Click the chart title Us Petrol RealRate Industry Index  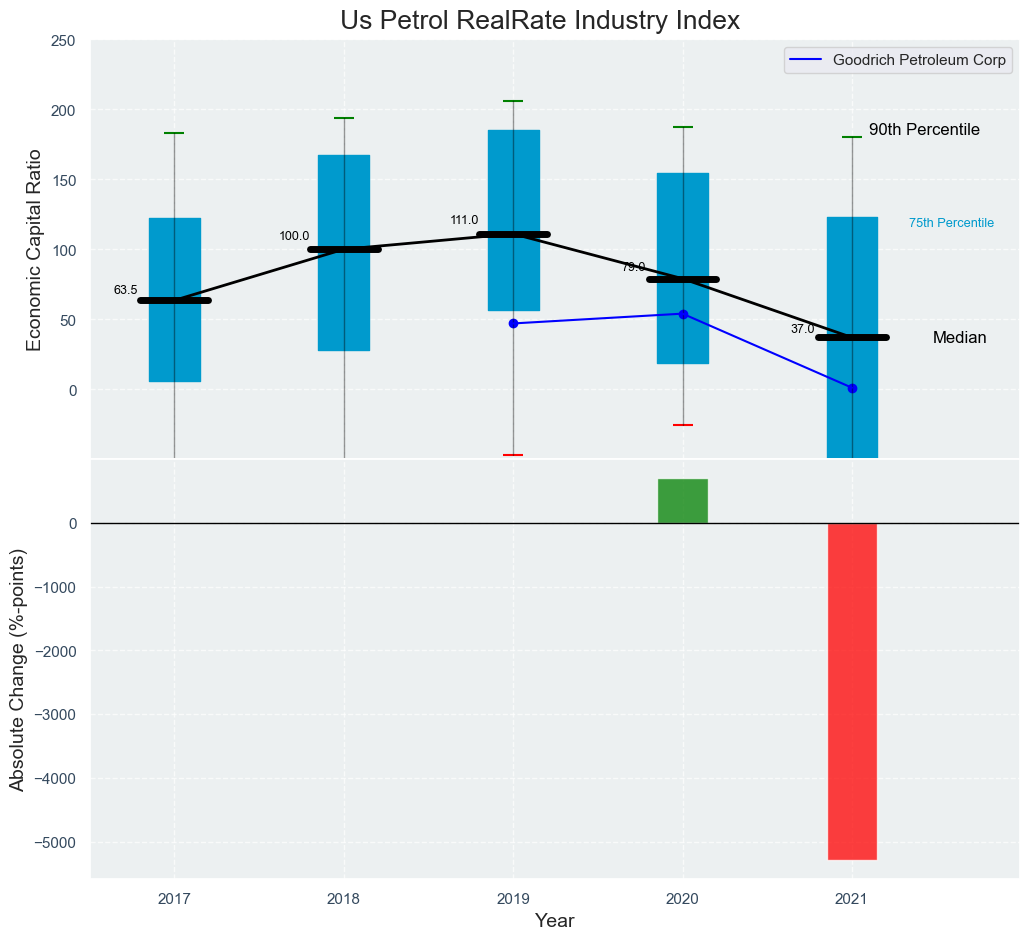click(540, 20)
